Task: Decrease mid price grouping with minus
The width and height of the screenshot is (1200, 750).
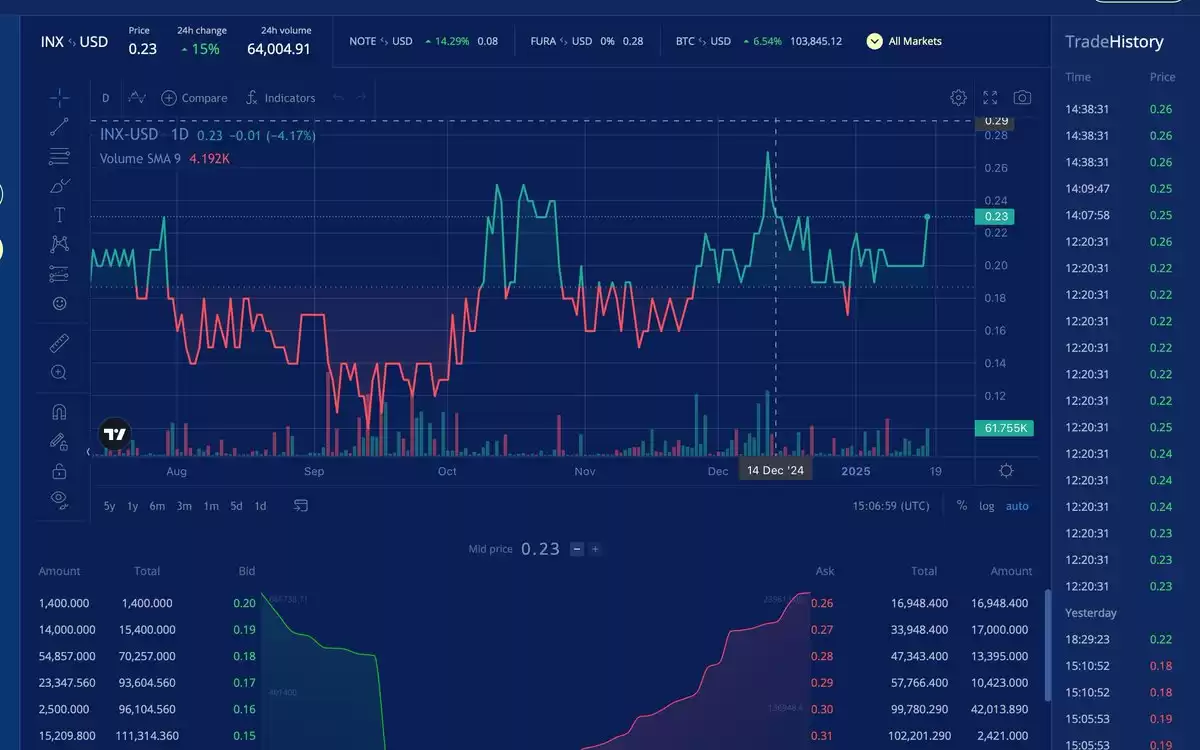Action: click(x=577, y=549)
